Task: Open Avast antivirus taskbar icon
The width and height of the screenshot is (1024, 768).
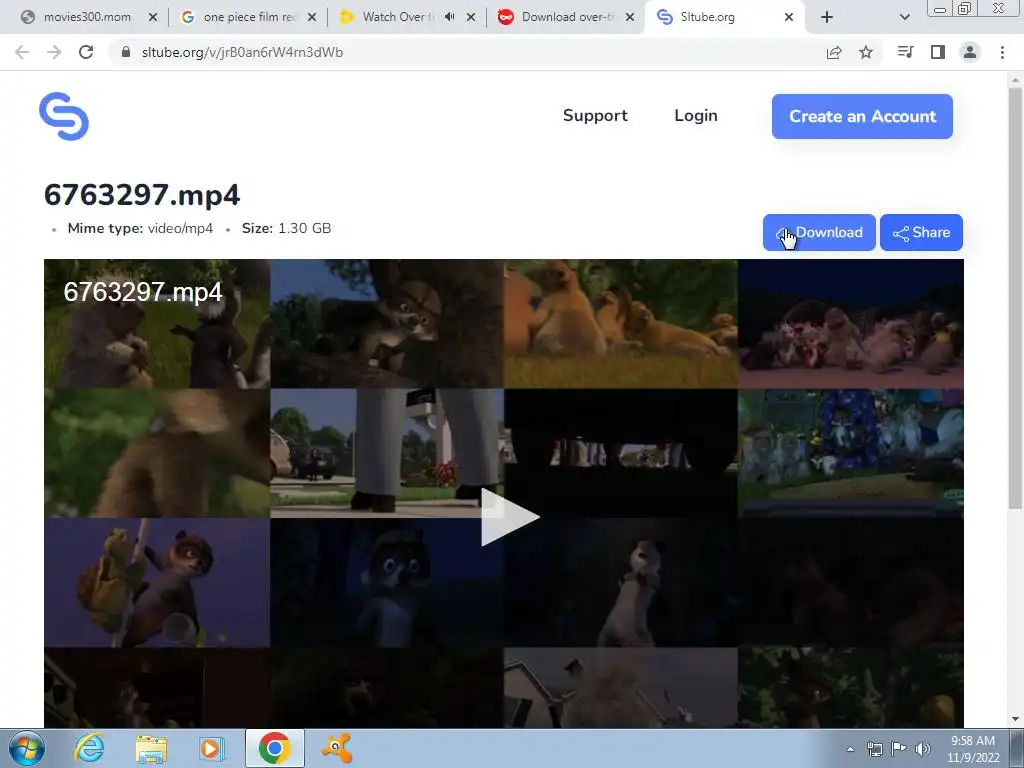Action: tap(337, 748)
